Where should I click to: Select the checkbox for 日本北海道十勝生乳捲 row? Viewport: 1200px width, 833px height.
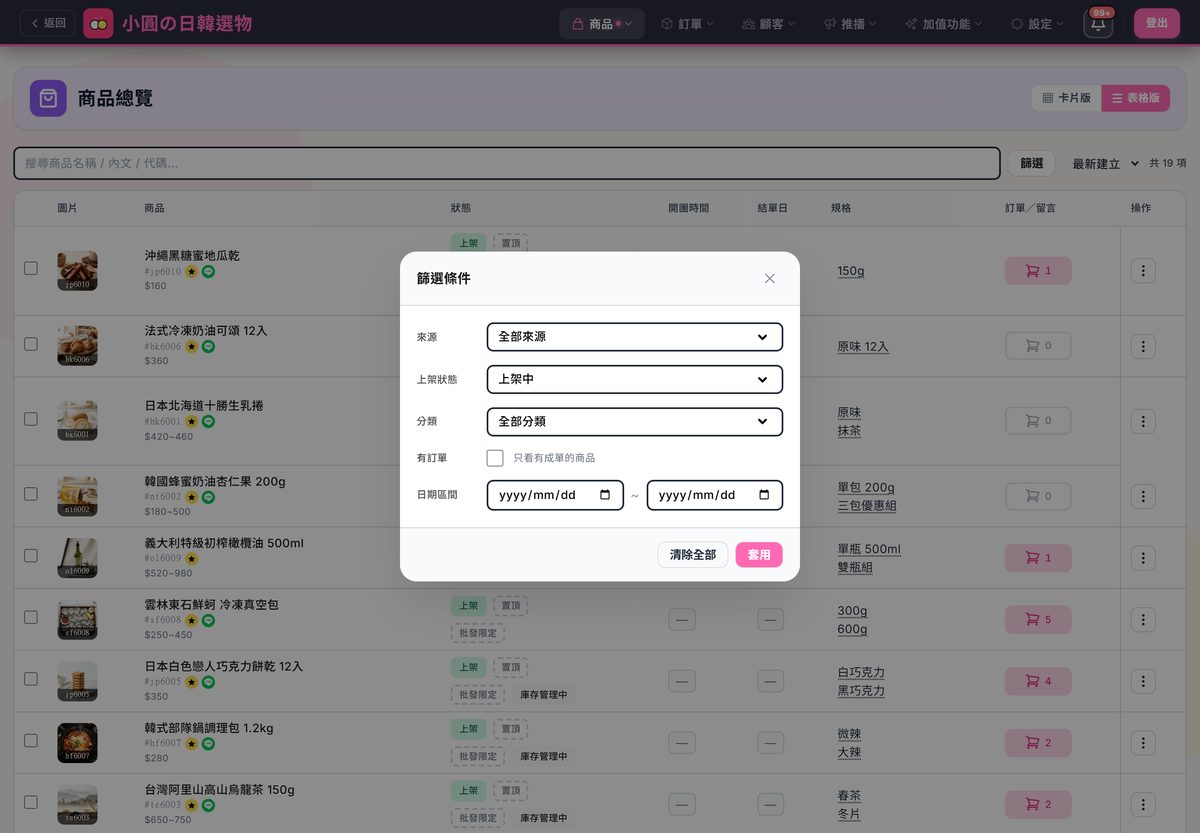pyautogui.click(x=31, y=419)
